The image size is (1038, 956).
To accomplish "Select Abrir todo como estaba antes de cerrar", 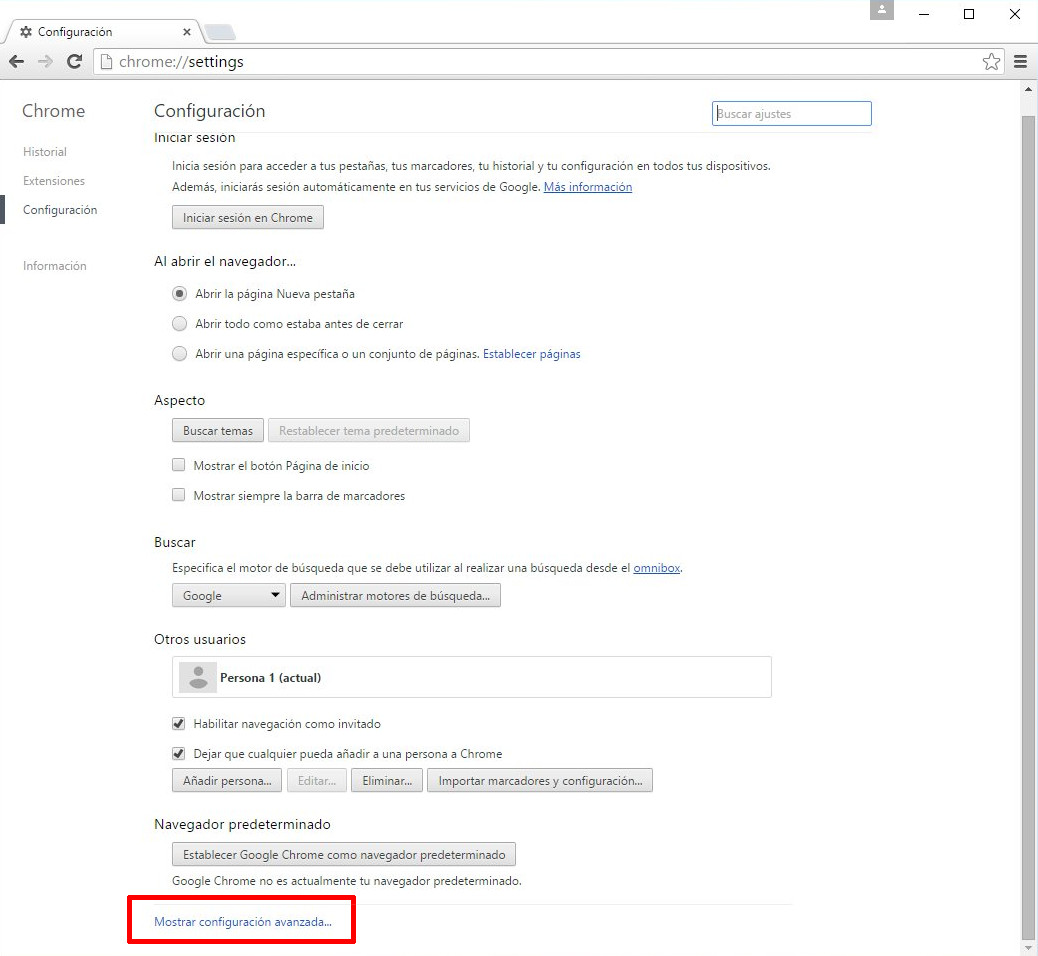I will click(179, 324).
